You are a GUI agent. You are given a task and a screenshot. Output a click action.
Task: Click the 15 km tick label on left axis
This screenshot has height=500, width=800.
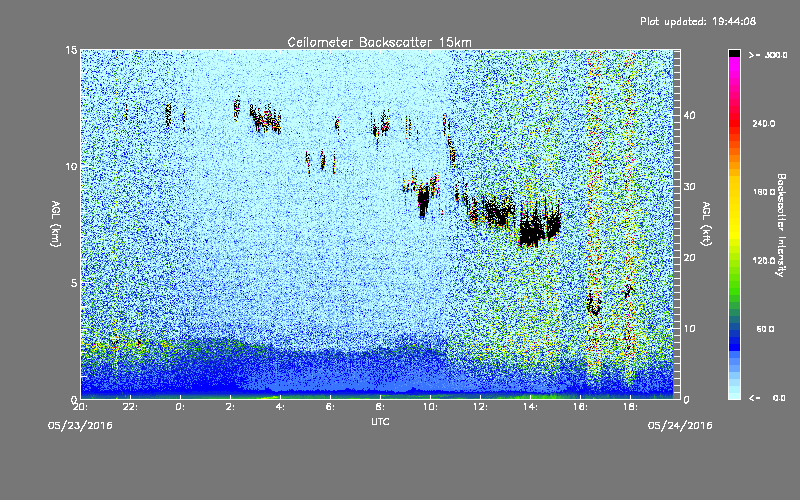[x=71, y=50]
